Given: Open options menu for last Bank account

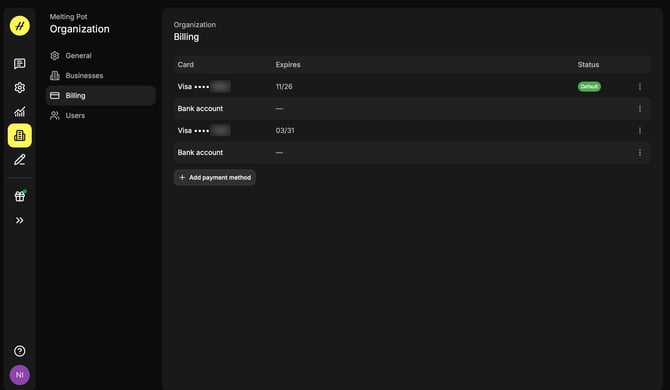Looking at the screenshot, I should pos(640,152).
